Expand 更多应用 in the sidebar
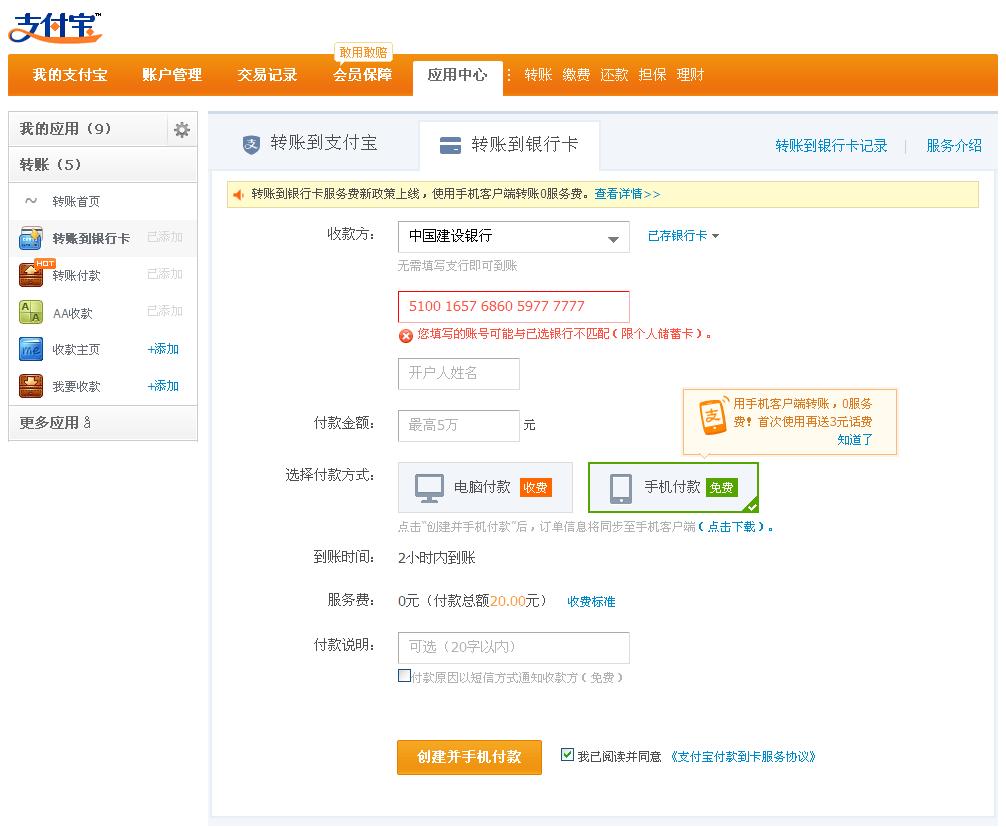 (55, 423)
